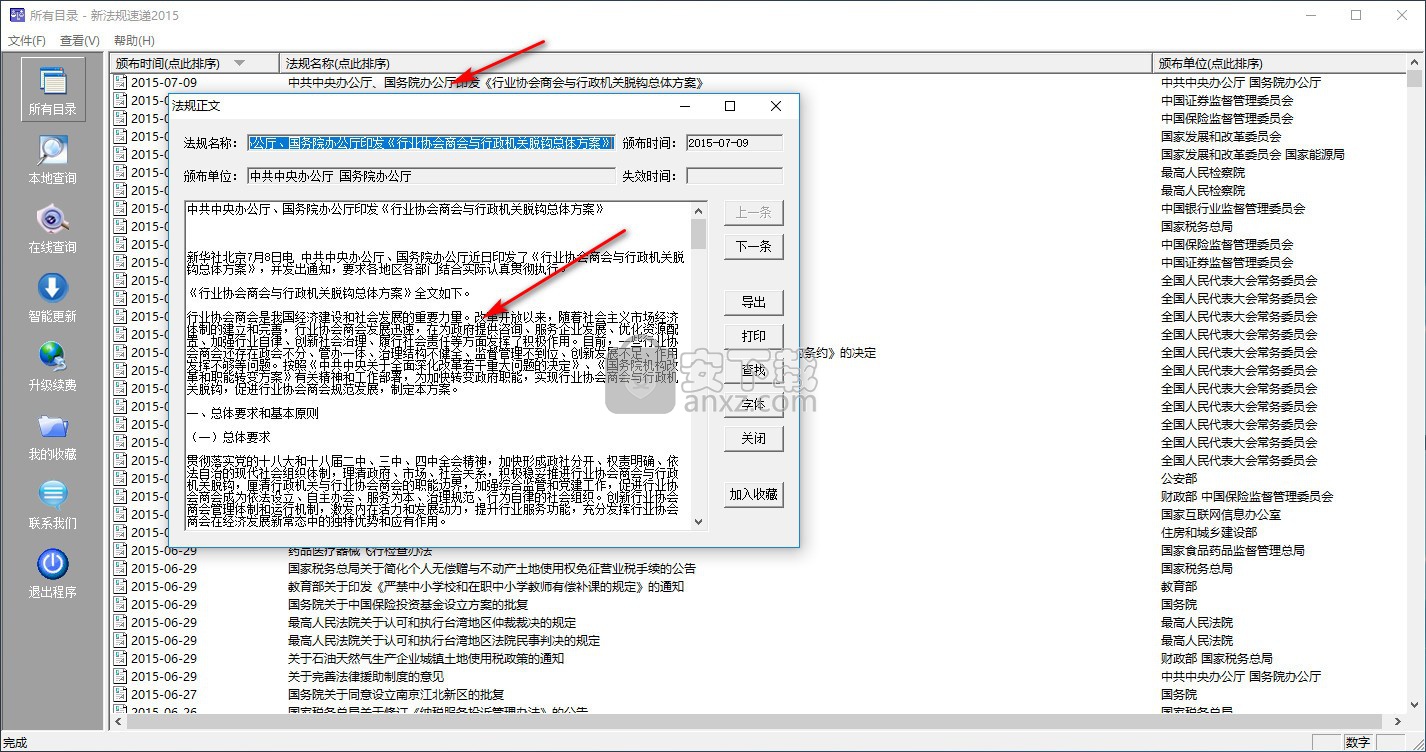Select row 最高人民法院关于认可和执行台湾地区仲裁裁决的规定
This screenshot has height=752, width=1426.
pyautogui.click(x=432, y=622)
